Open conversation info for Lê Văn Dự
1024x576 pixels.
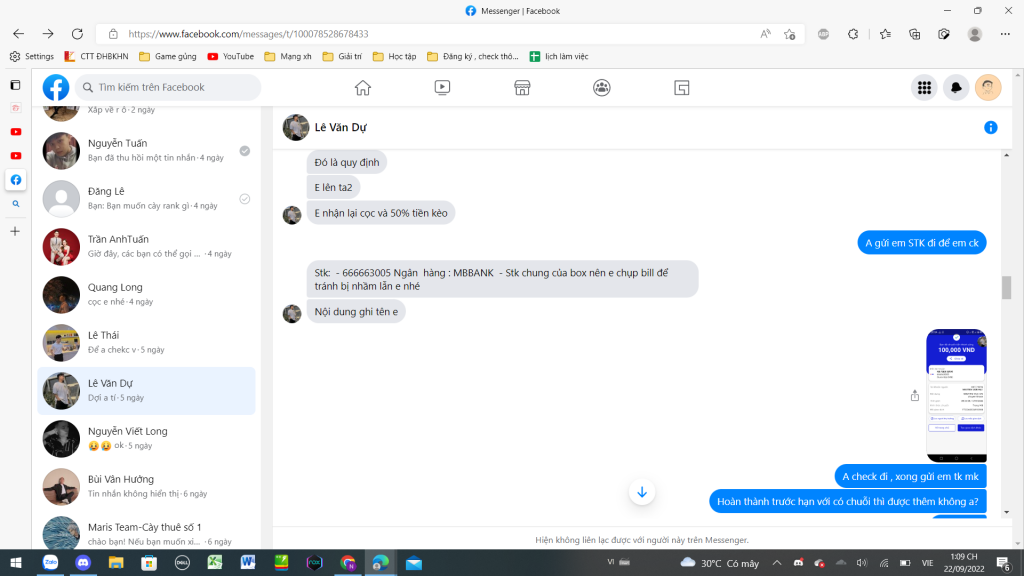(990, 128)
